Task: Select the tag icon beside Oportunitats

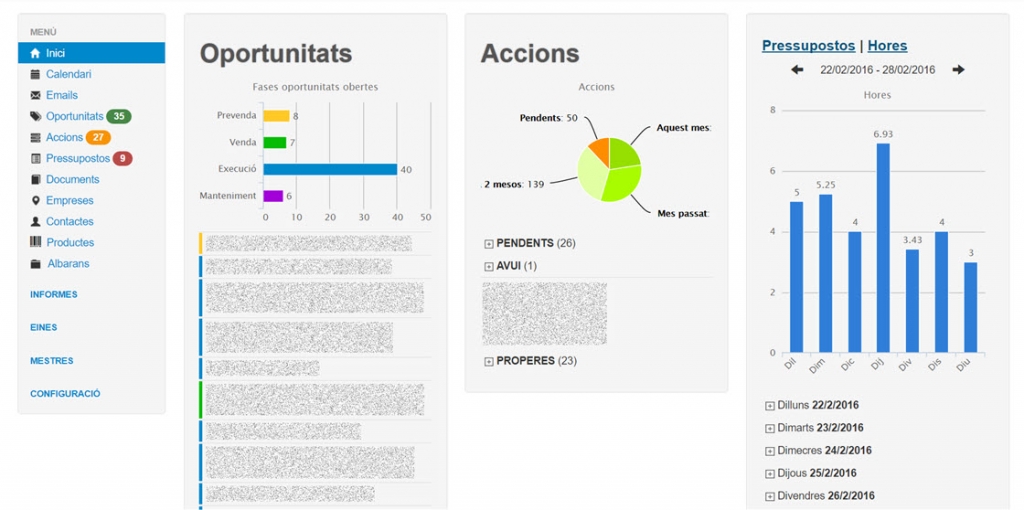Action: click(x=35, y=117)
